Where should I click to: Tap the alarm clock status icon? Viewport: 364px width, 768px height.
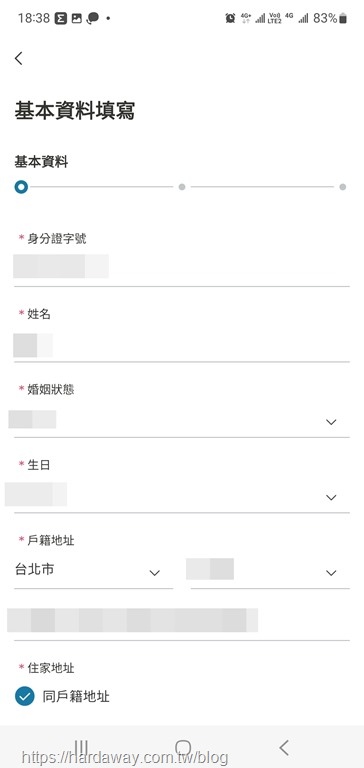(x=230, y=19)
